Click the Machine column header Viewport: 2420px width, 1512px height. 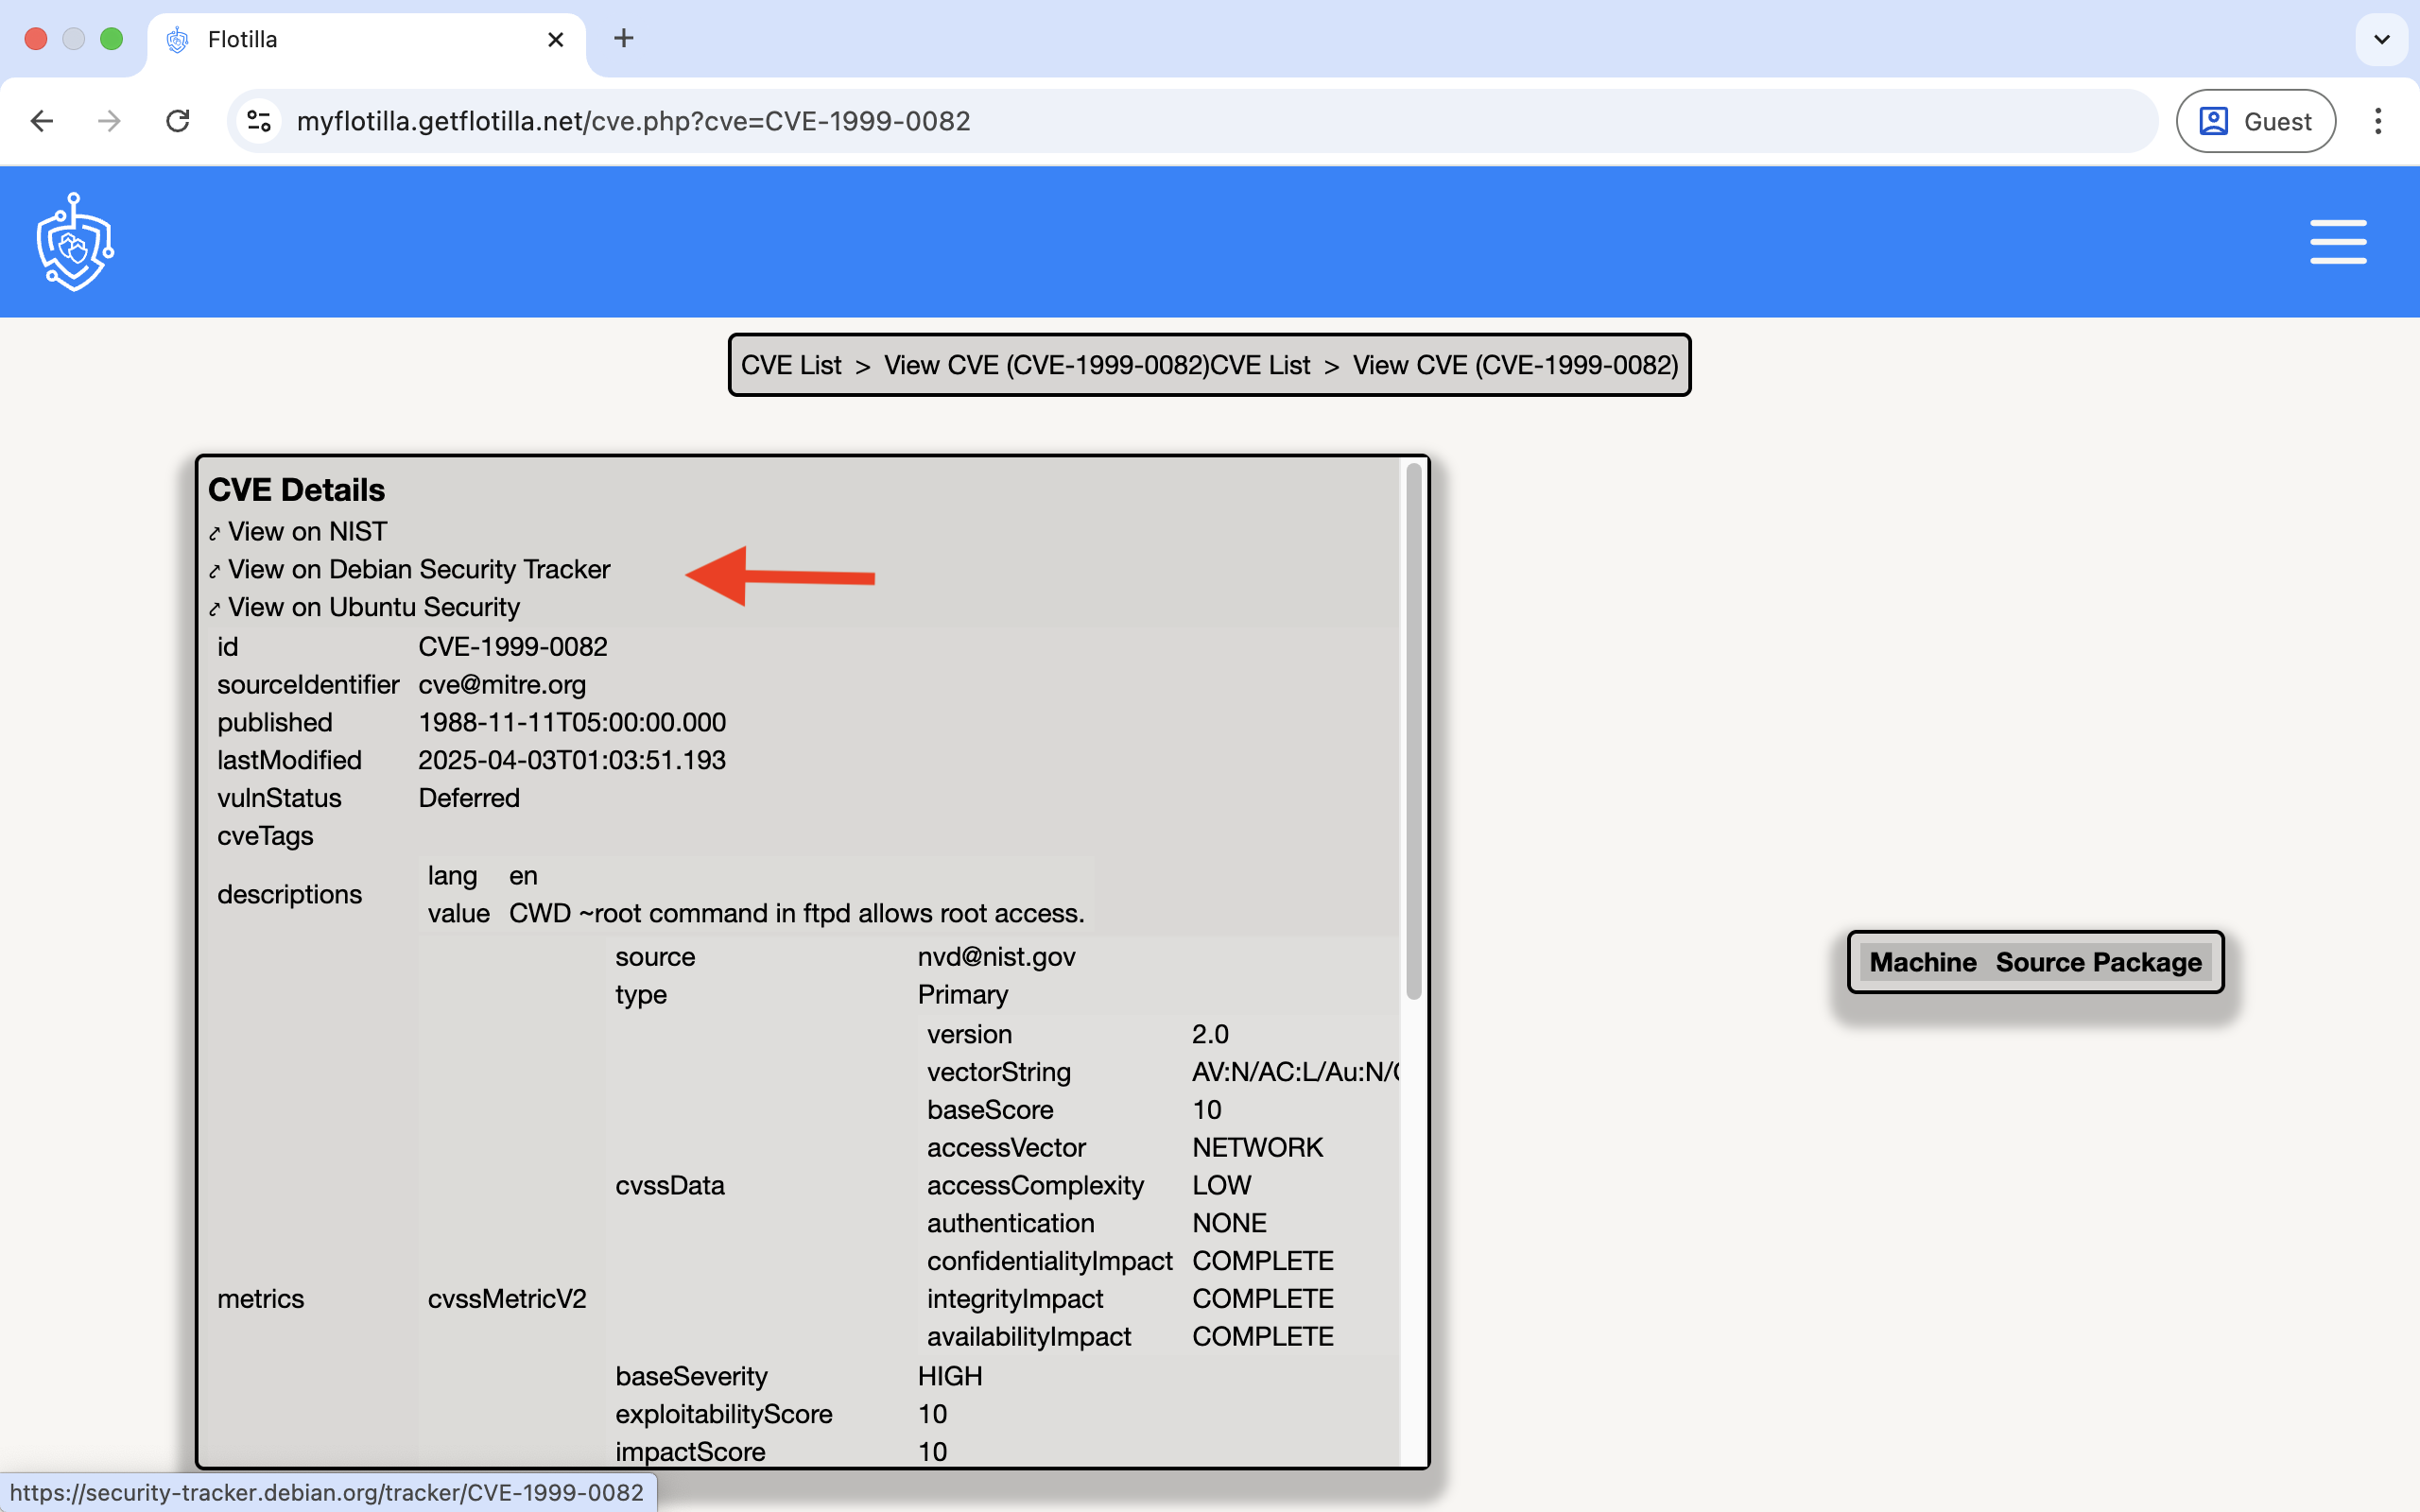coord(1922,962)
